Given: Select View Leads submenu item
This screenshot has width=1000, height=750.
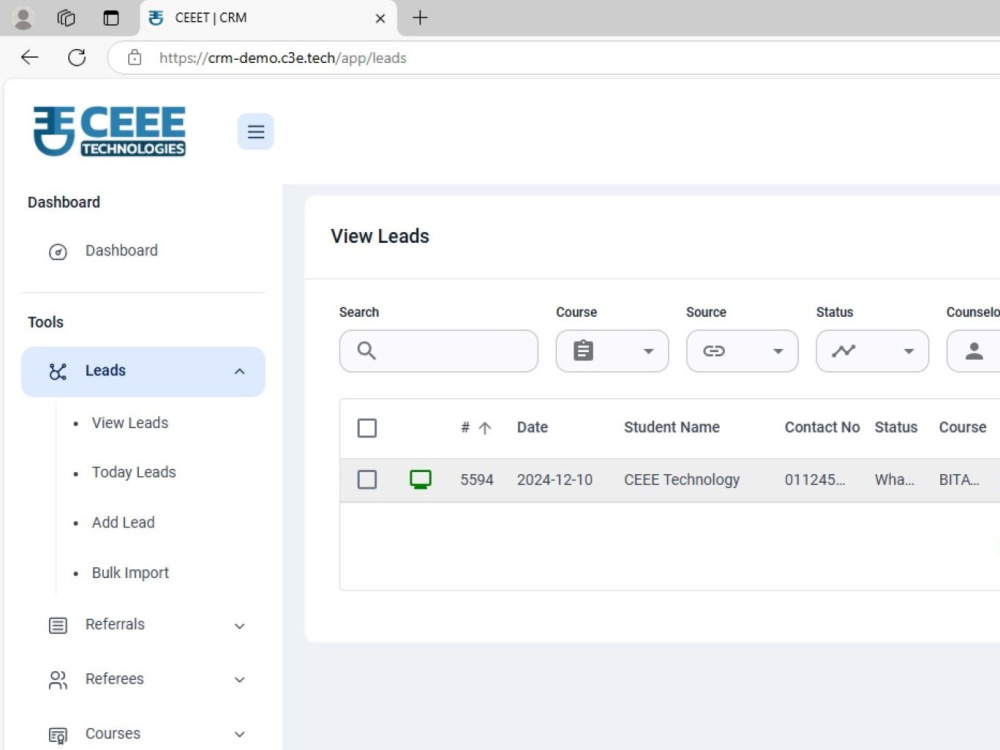Looking at the screenshot, I should [129, 423].
